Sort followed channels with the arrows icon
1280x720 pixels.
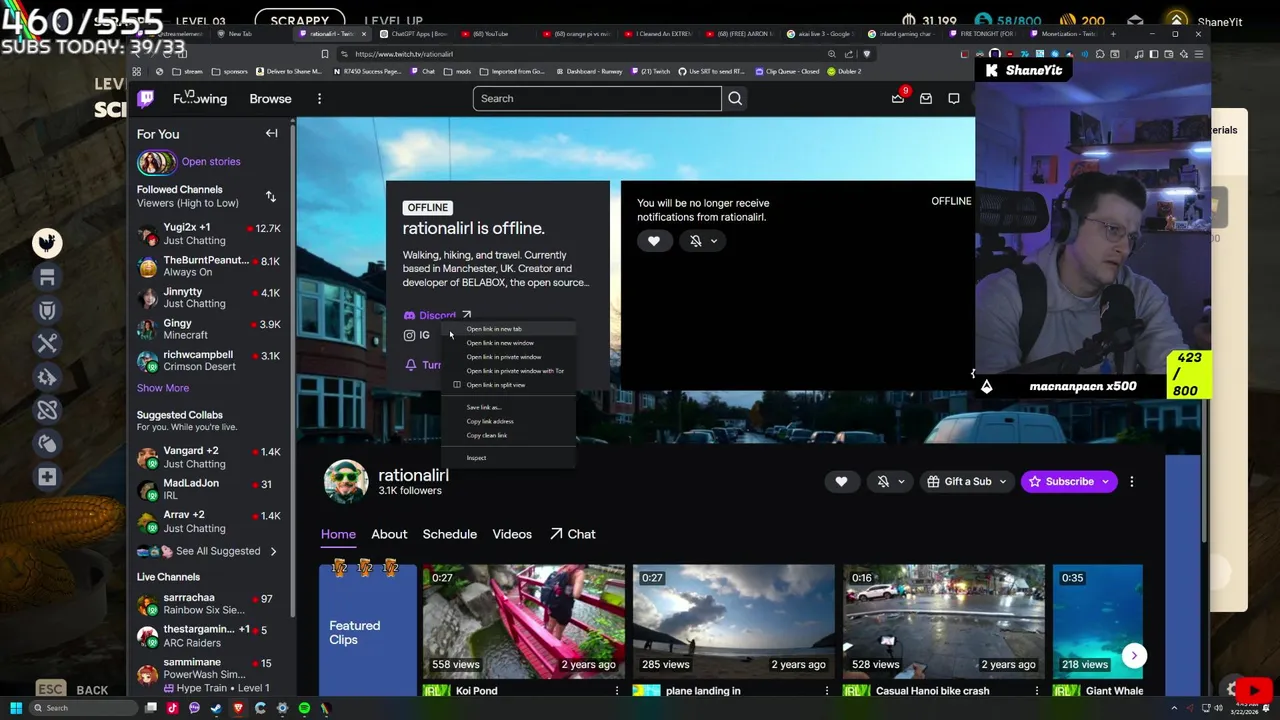[270, 196]
